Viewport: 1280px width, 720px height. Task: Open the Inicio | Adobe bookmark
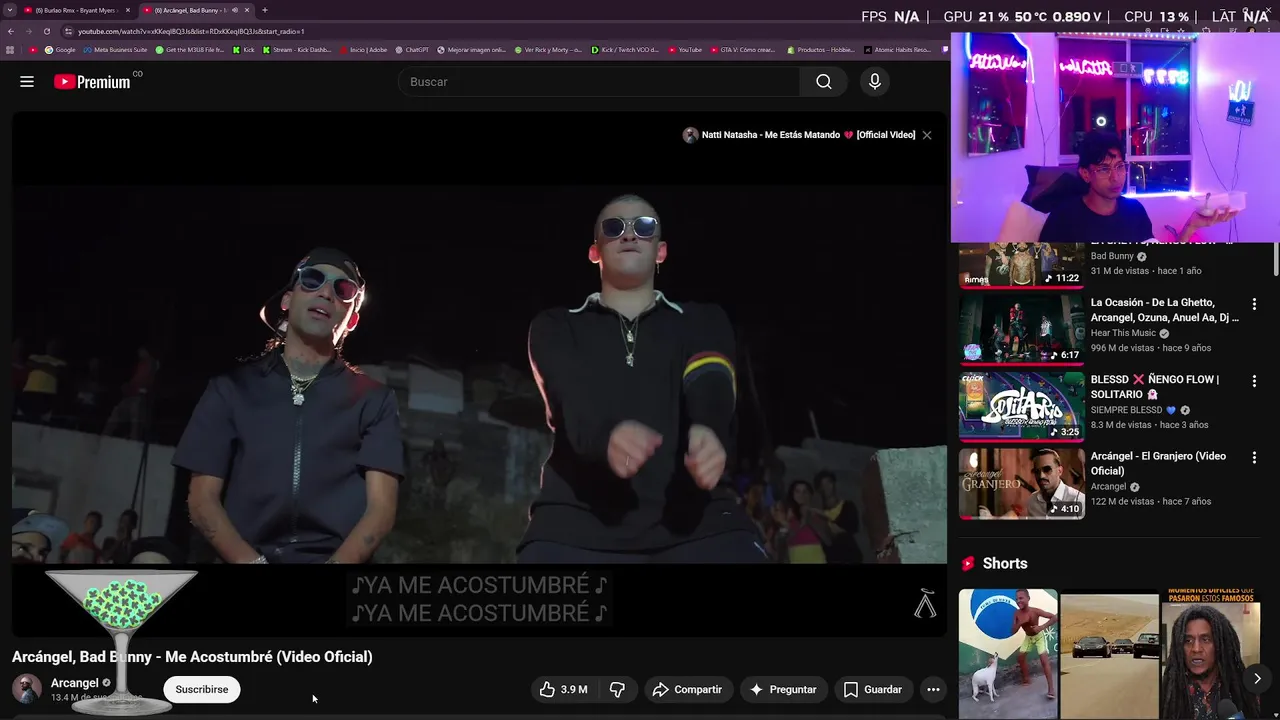(364, 50)
